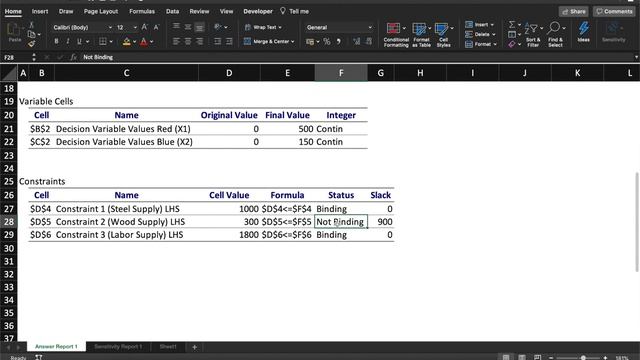Click the red font color swatch
This screenshot has height=360, width=640.
[144, 41]
